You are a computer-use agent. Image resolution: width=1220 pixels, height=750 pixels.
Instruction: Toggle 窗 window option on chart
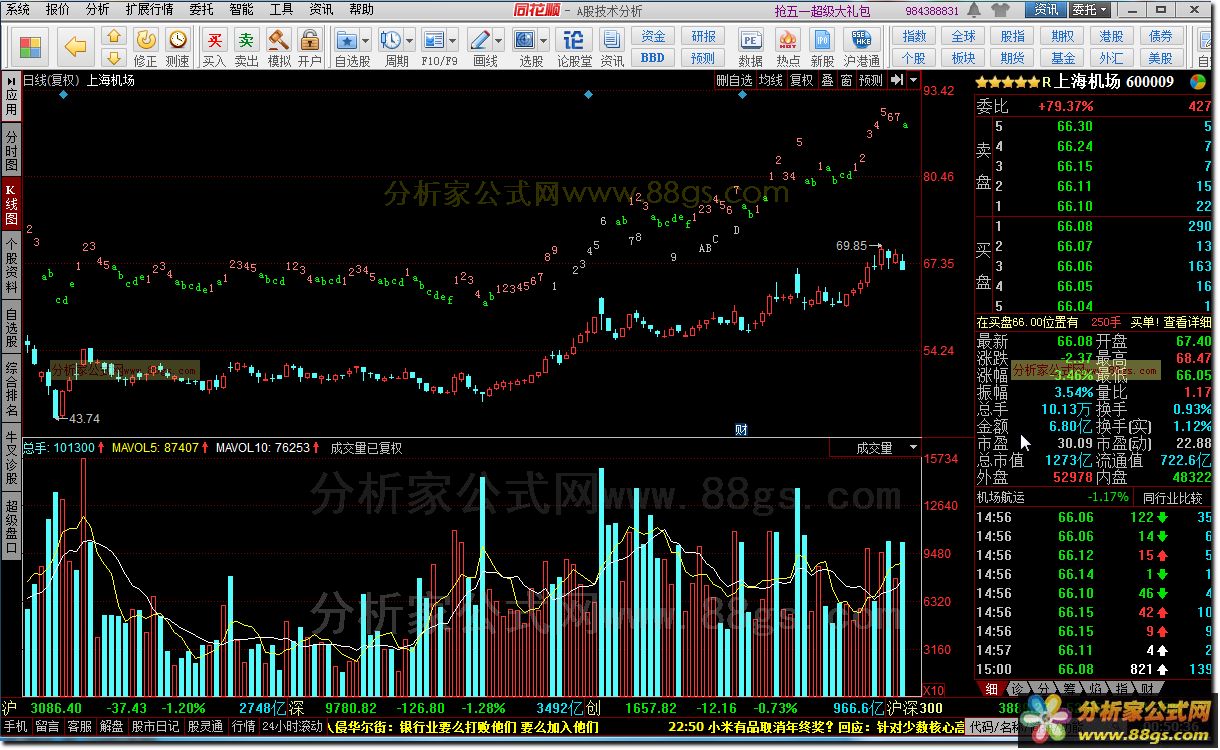pos(846,80)
